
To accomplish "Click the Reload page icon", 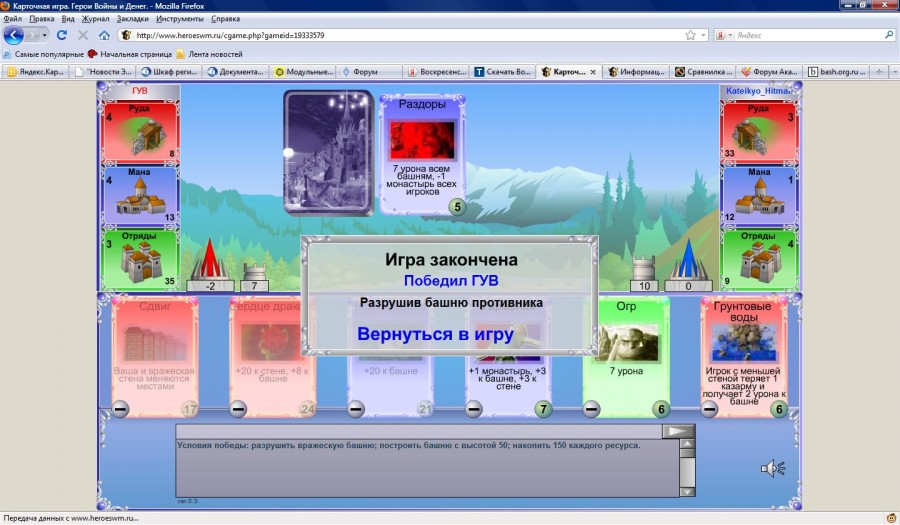I will pyautogui.click(x=62, y=35).
